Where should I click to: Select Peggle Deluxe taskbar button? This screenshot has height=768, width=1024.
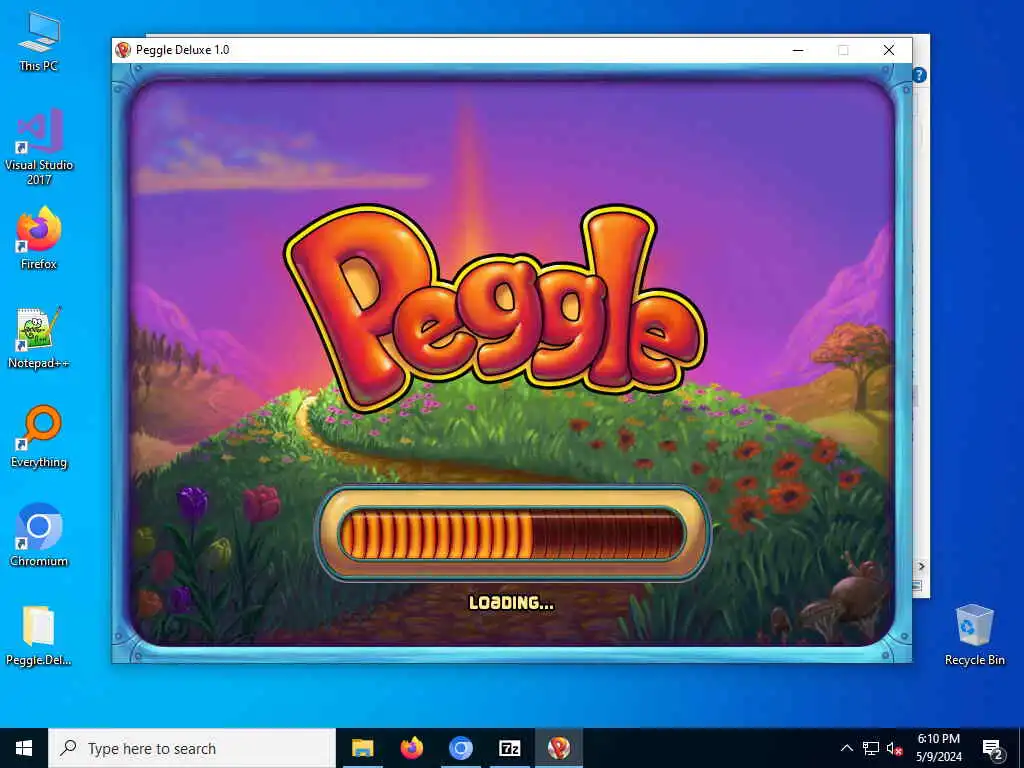coord(558,748)
